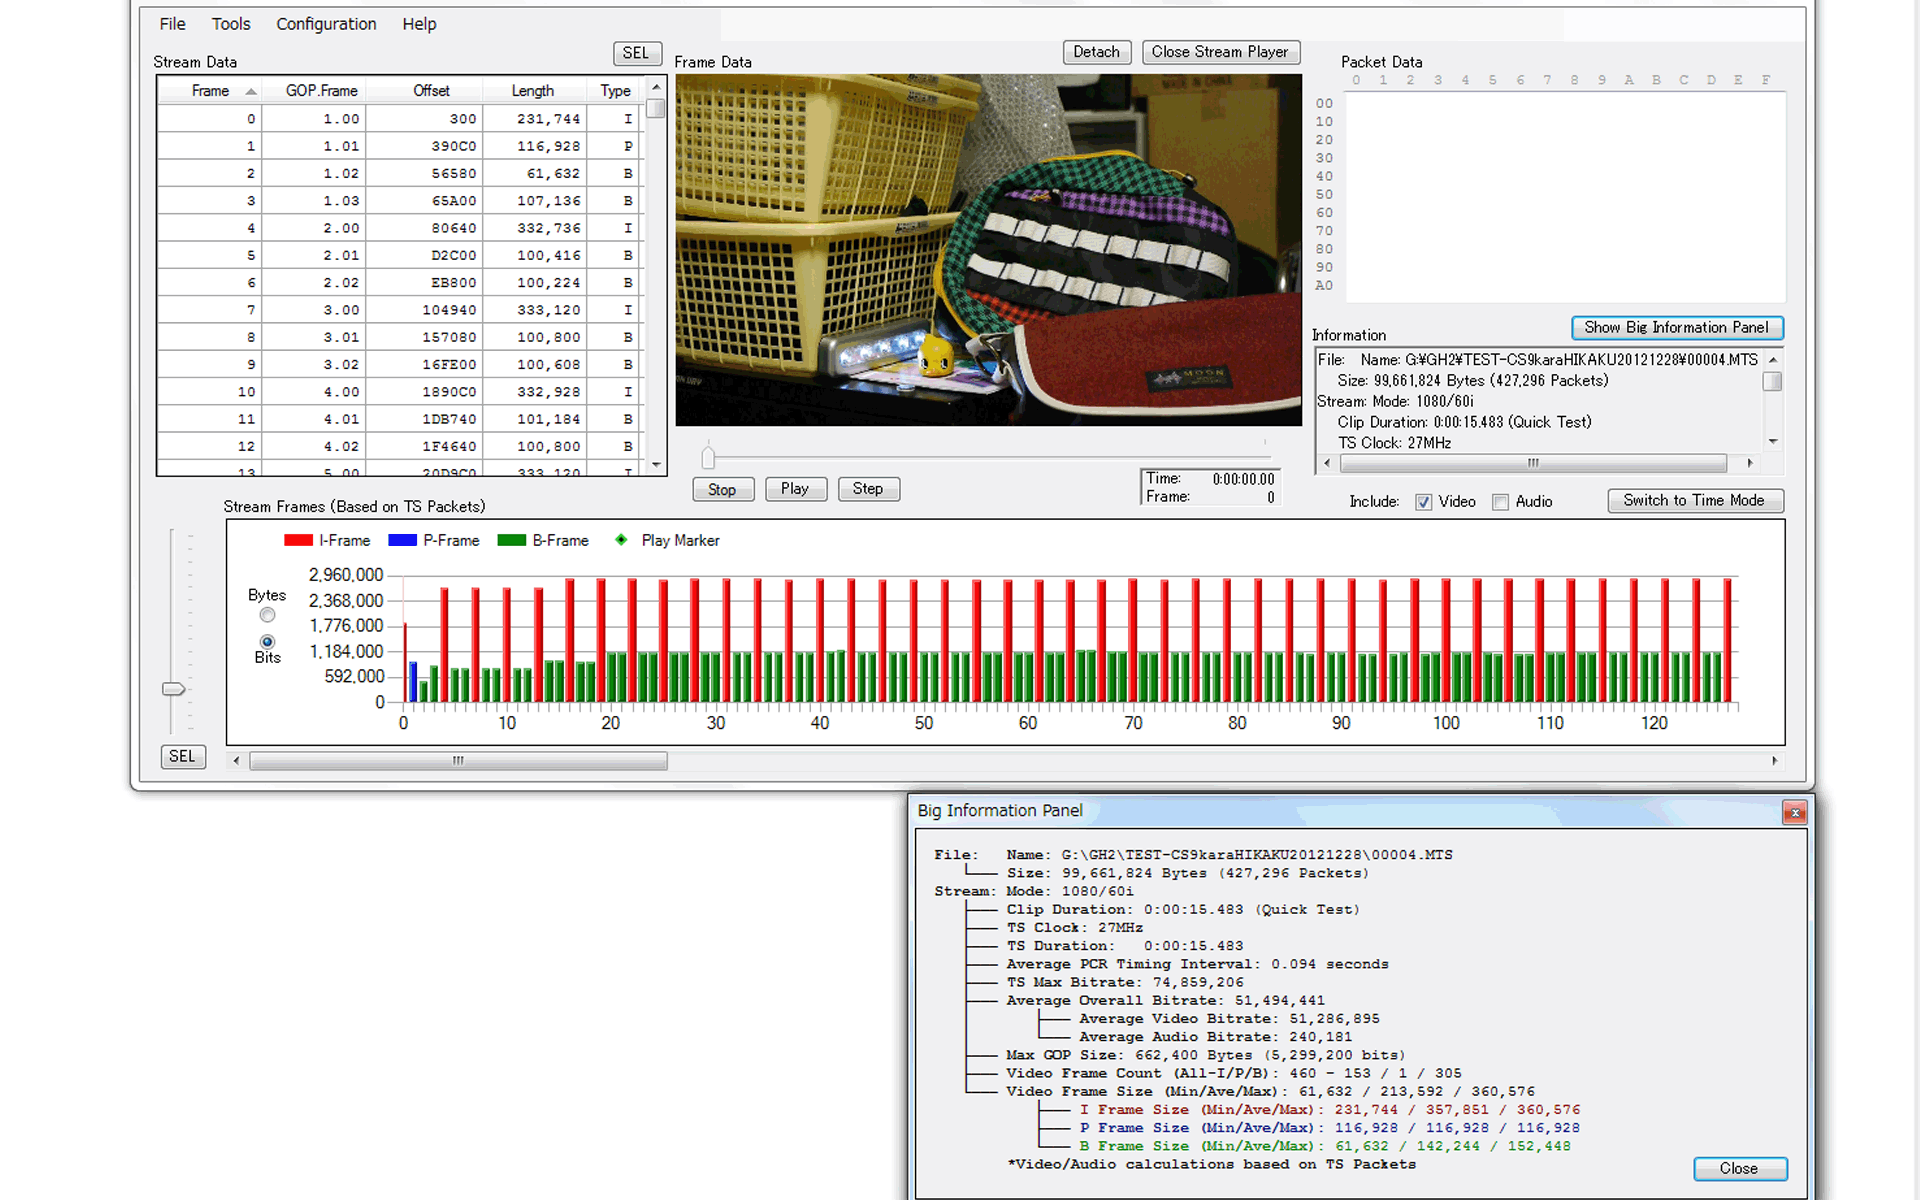Click the Play button under video

coord(795,489)
